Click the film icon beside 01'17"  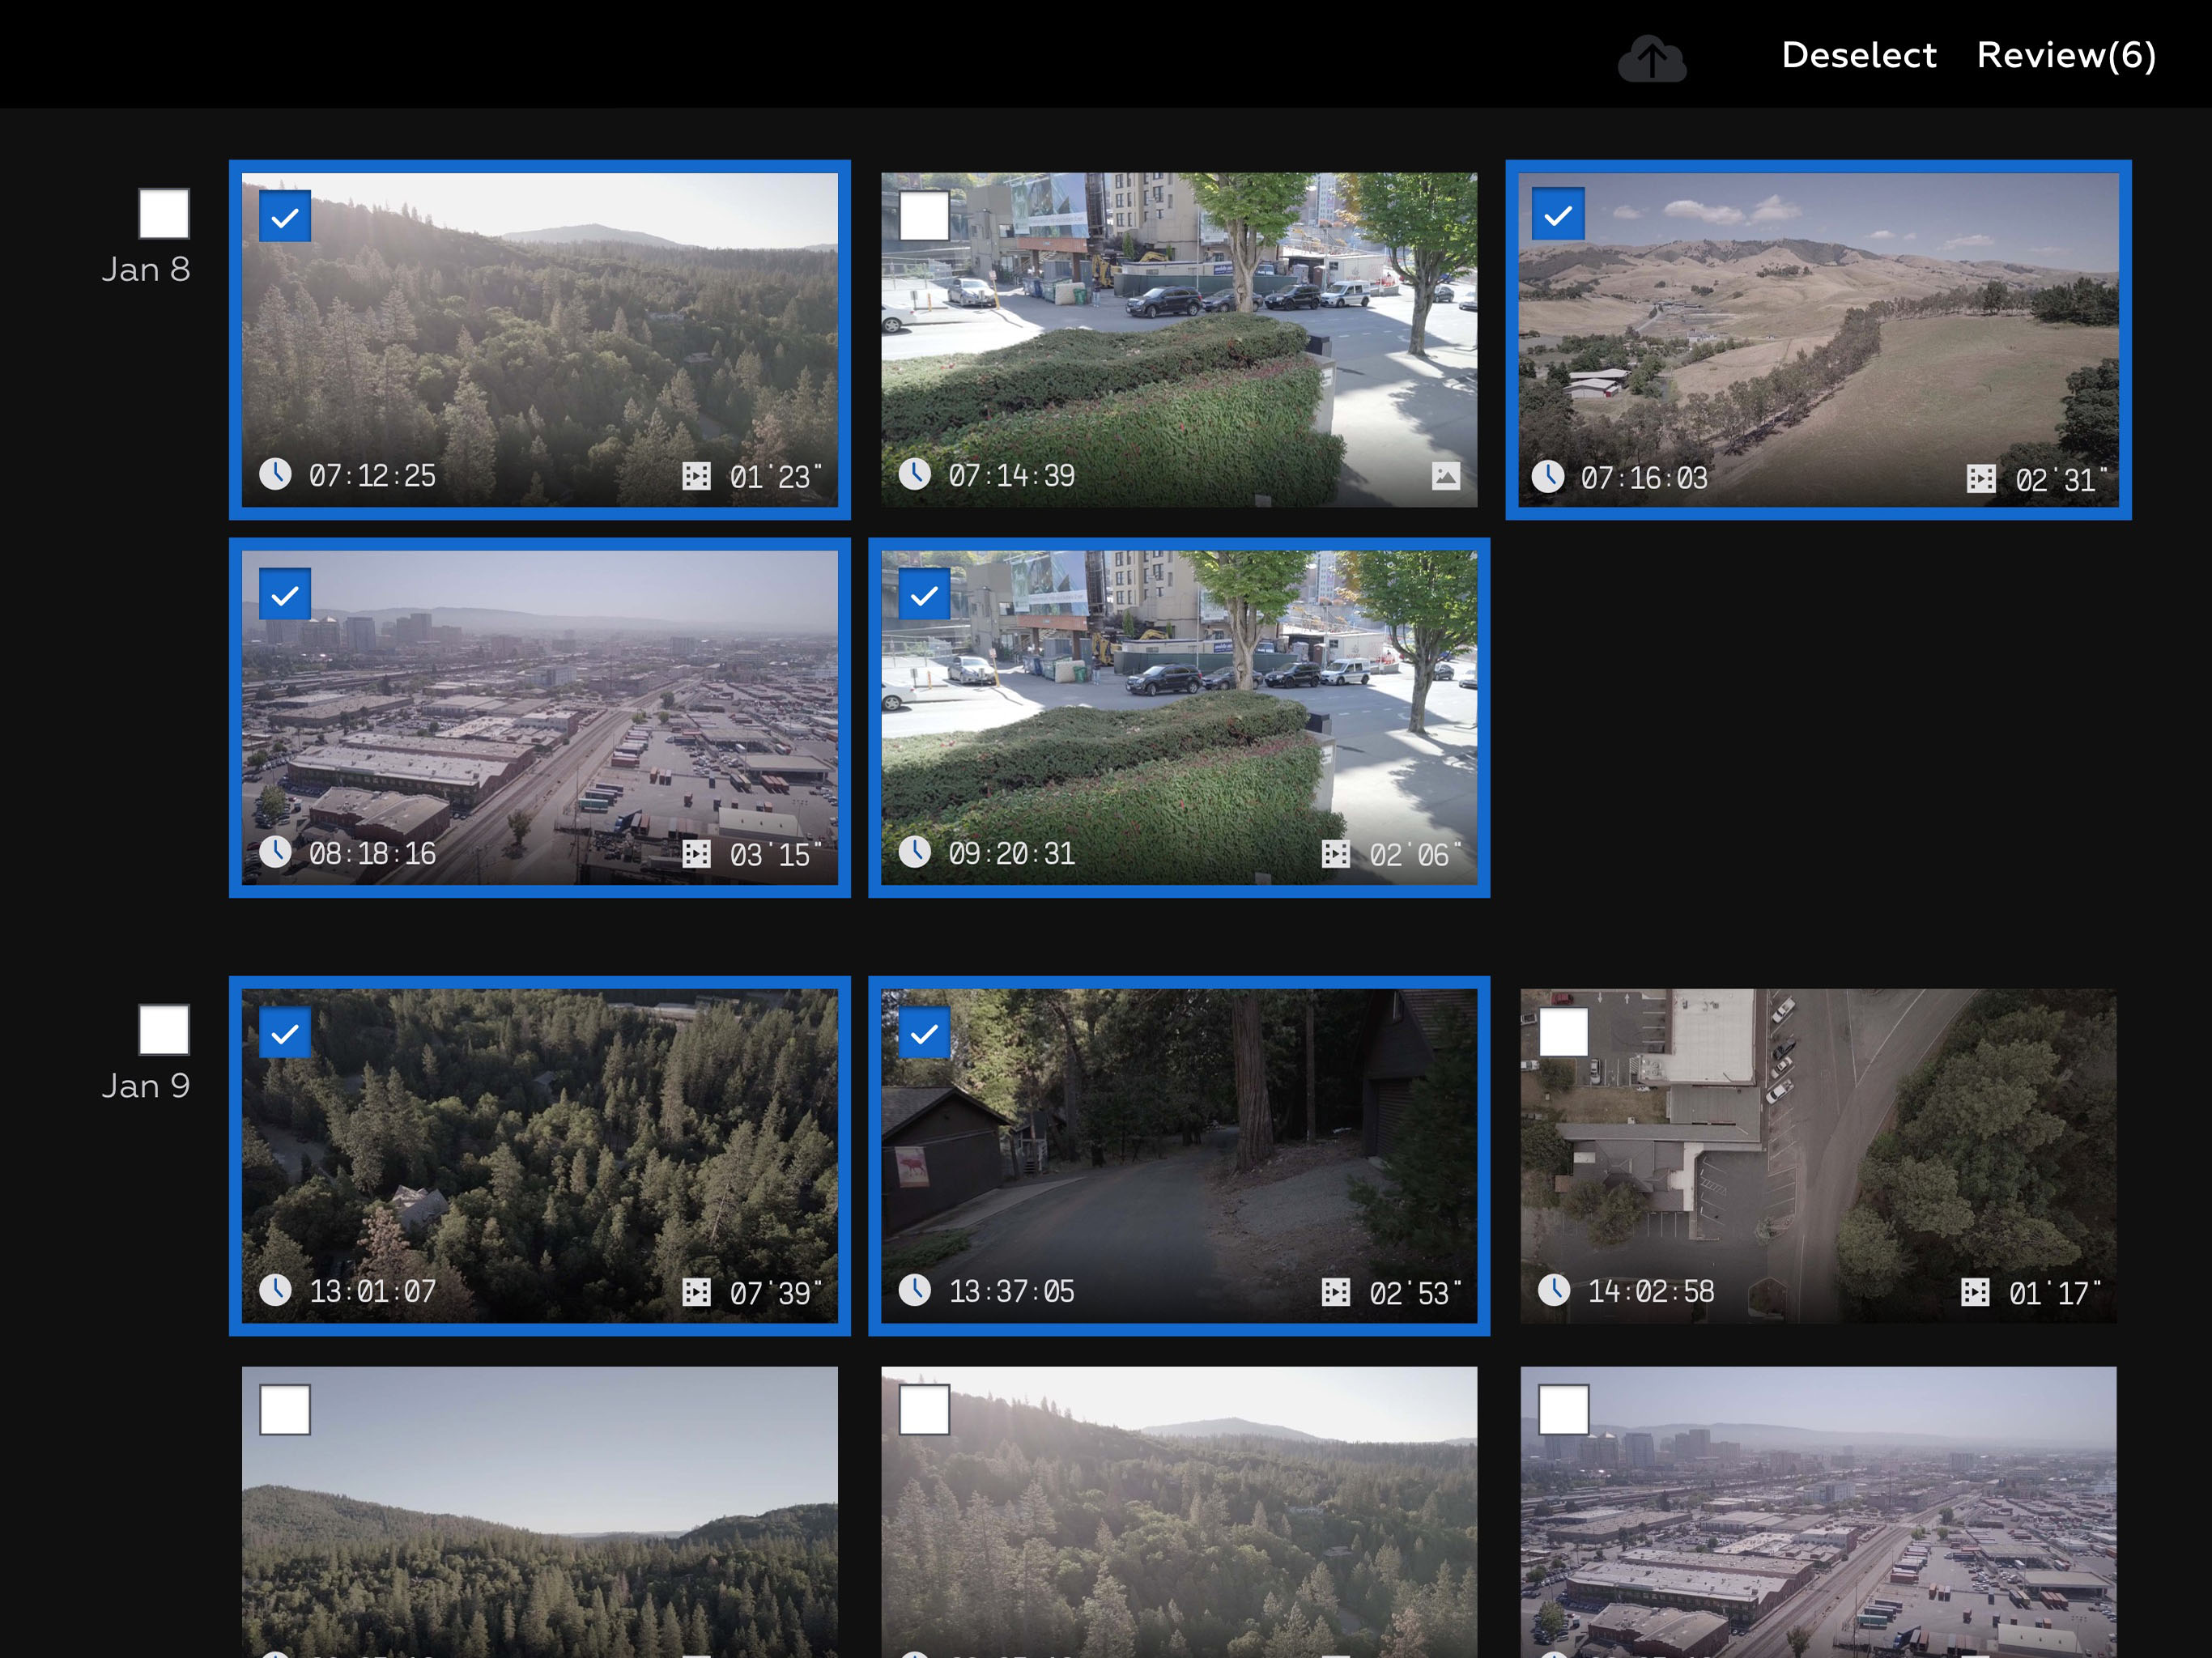pos(1974,1292)
